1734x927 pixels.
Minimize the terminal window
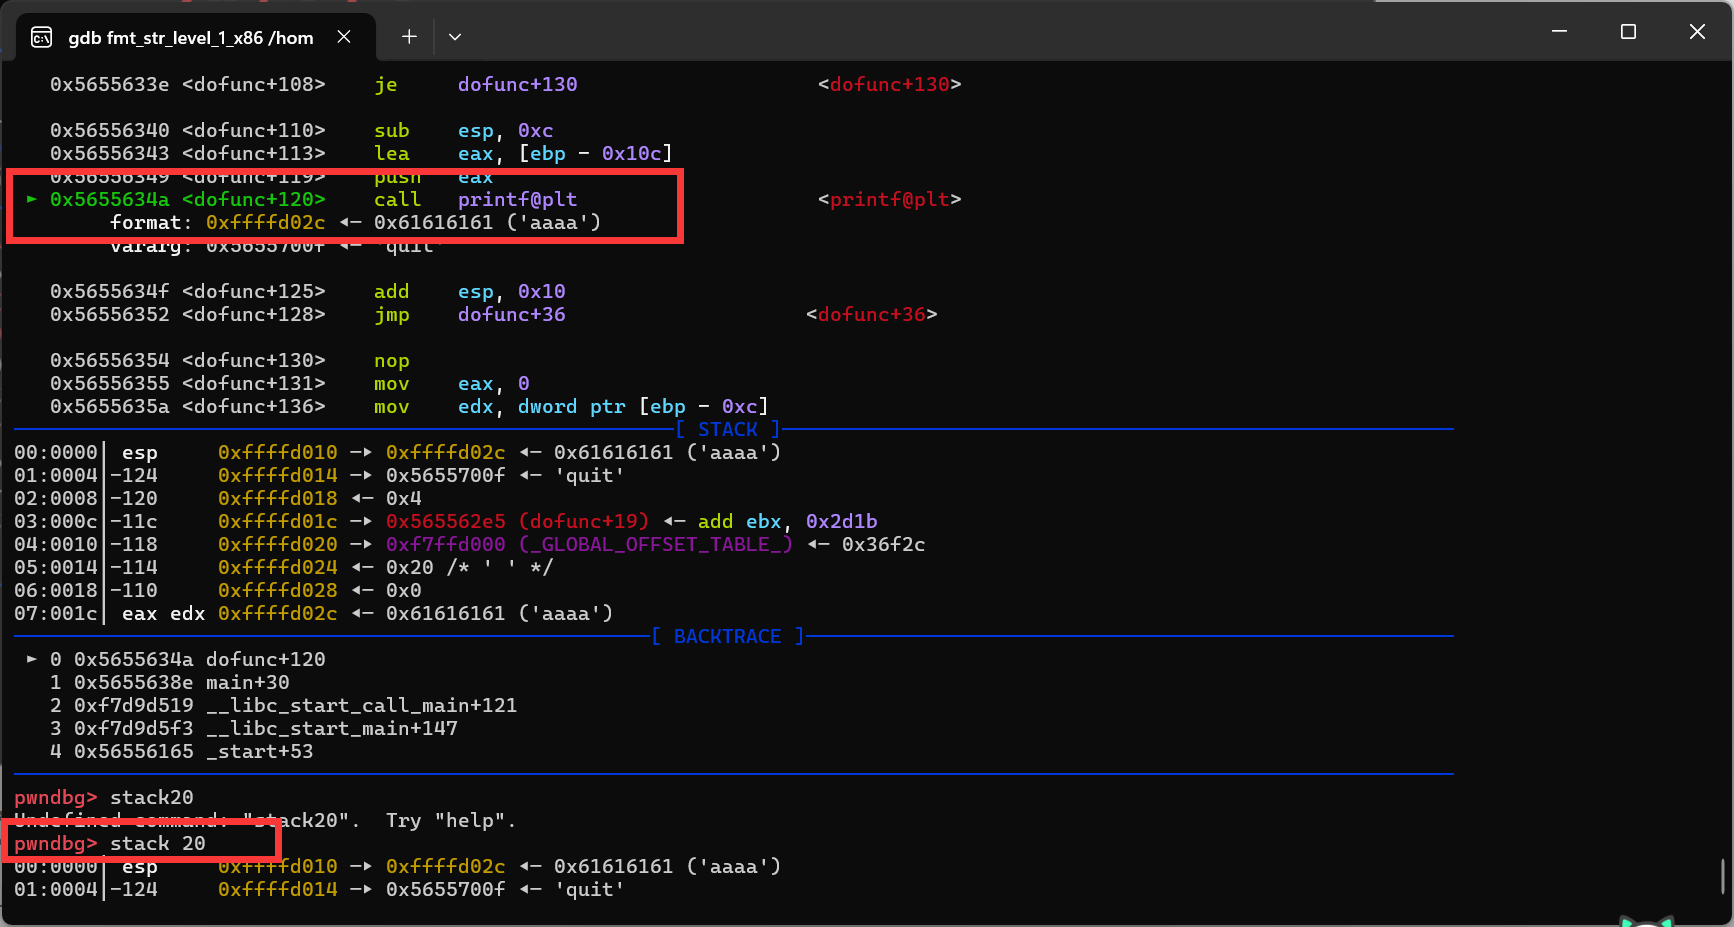point(1559,32)
